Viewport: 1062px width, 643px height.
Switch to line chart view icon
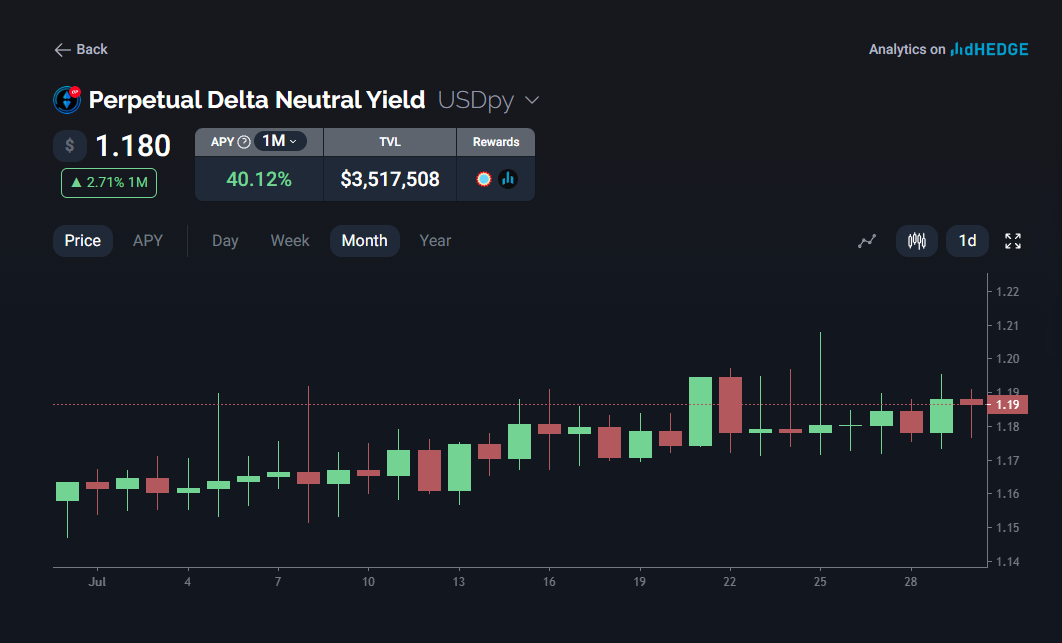(867, 241)
